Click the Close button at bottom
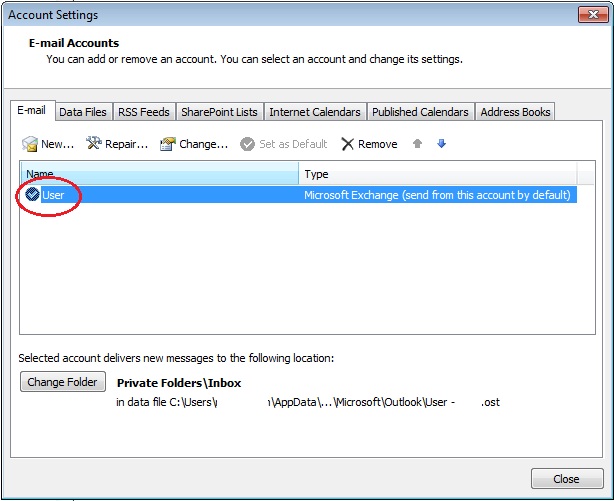The height and width of the screenshot is (501, 614). coord(567,479)
